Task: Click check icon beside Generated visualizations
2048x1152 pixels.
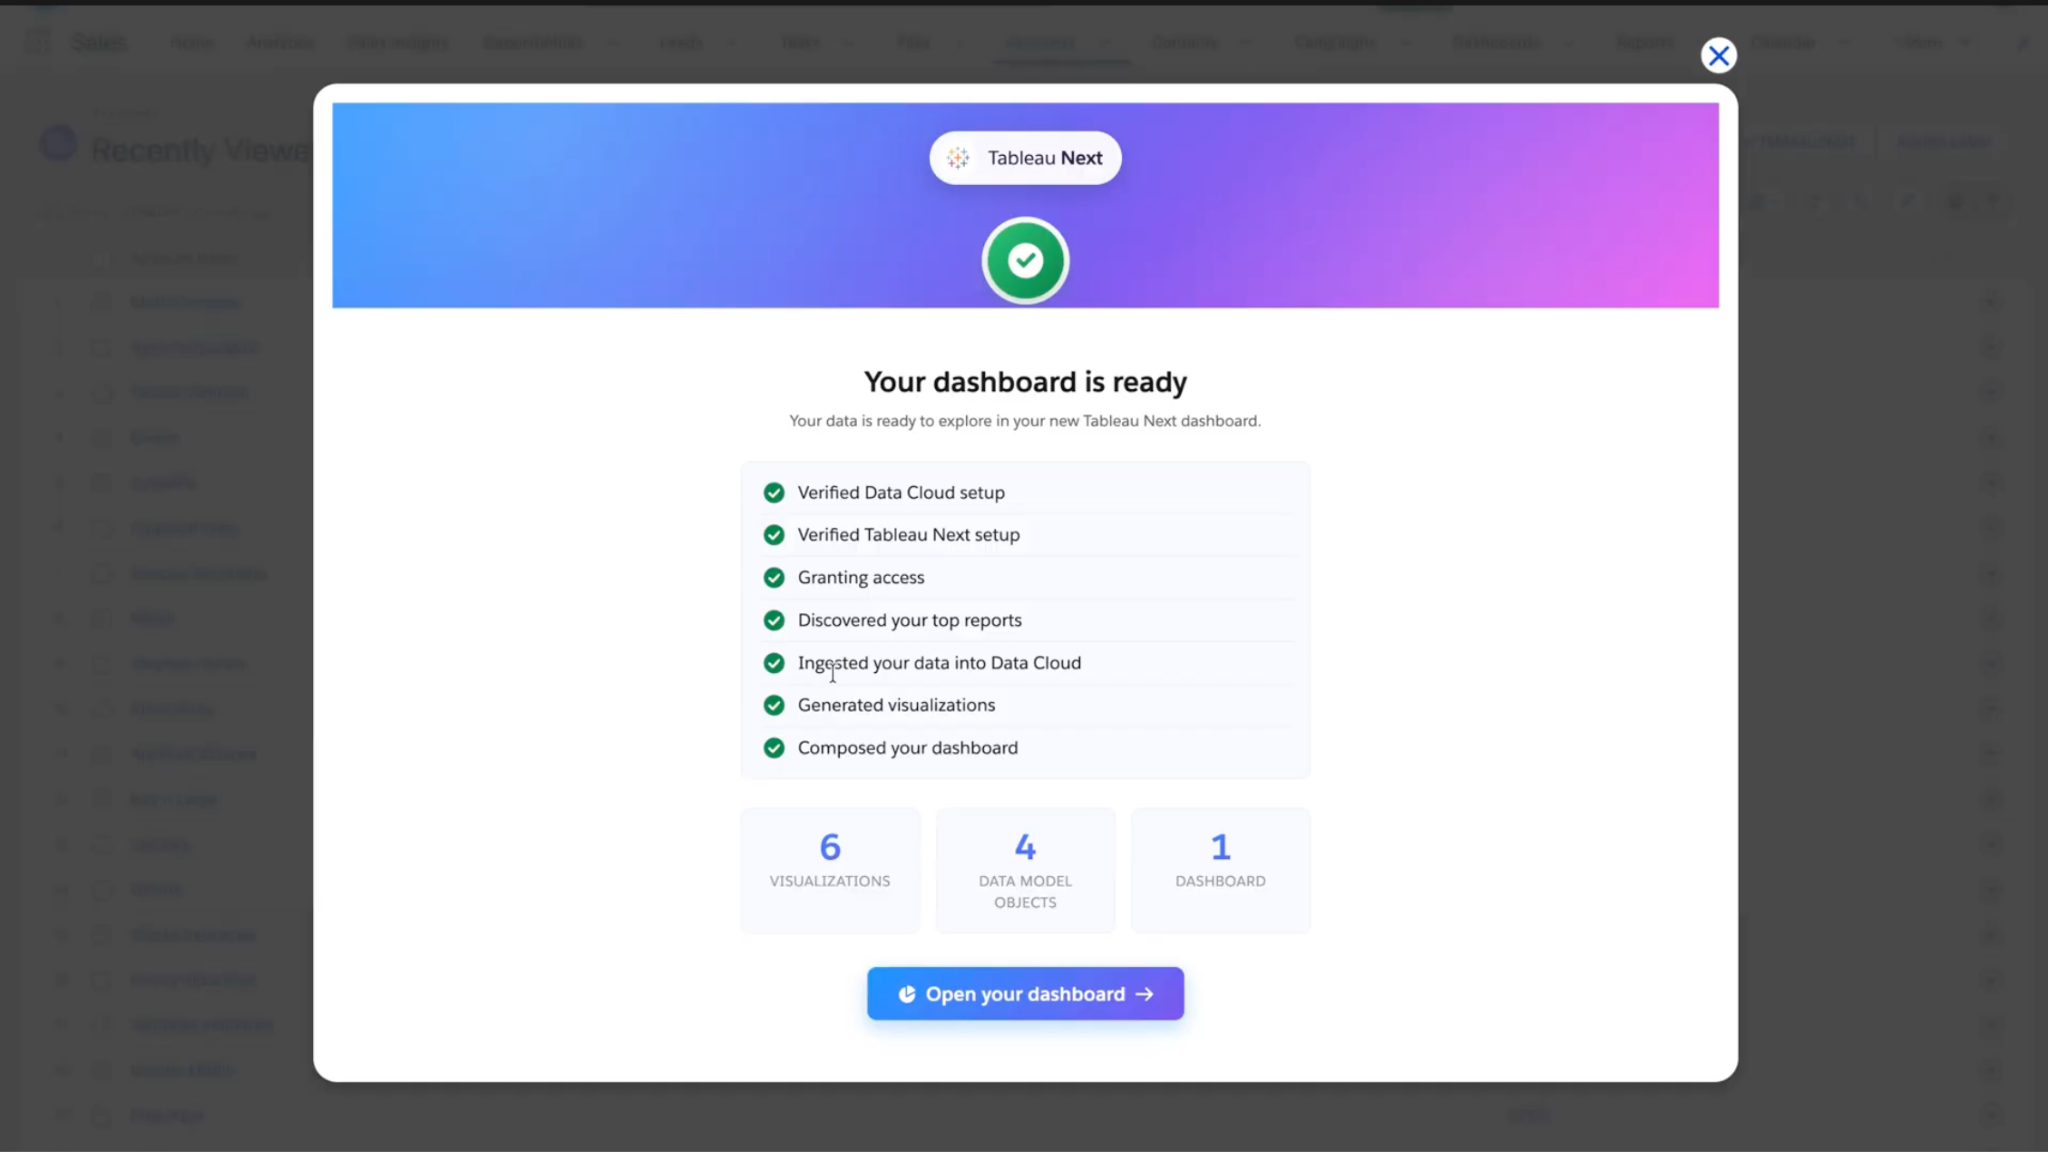Action: pos(774,705)
